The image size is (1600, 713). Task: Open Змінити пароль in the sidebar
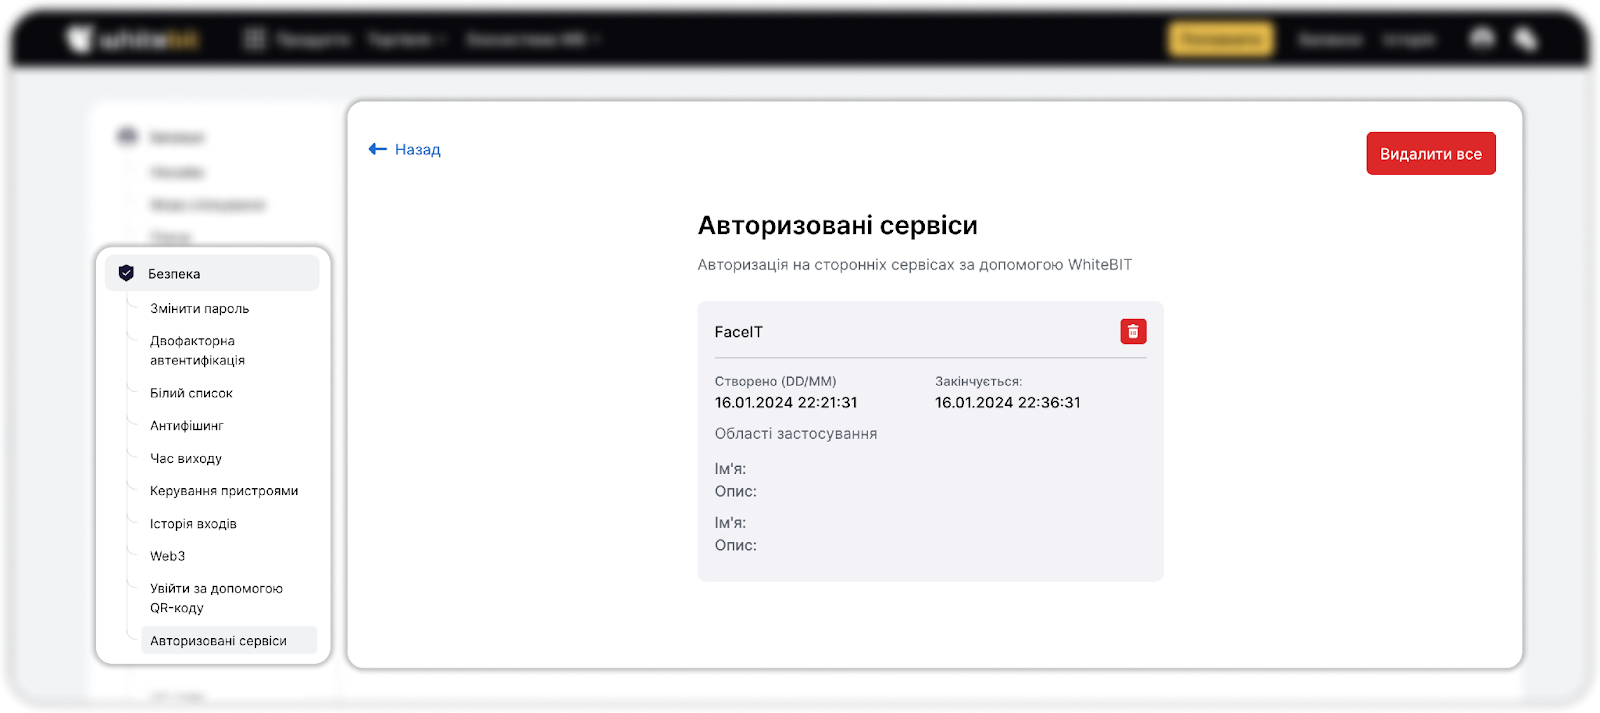(199, 309)
